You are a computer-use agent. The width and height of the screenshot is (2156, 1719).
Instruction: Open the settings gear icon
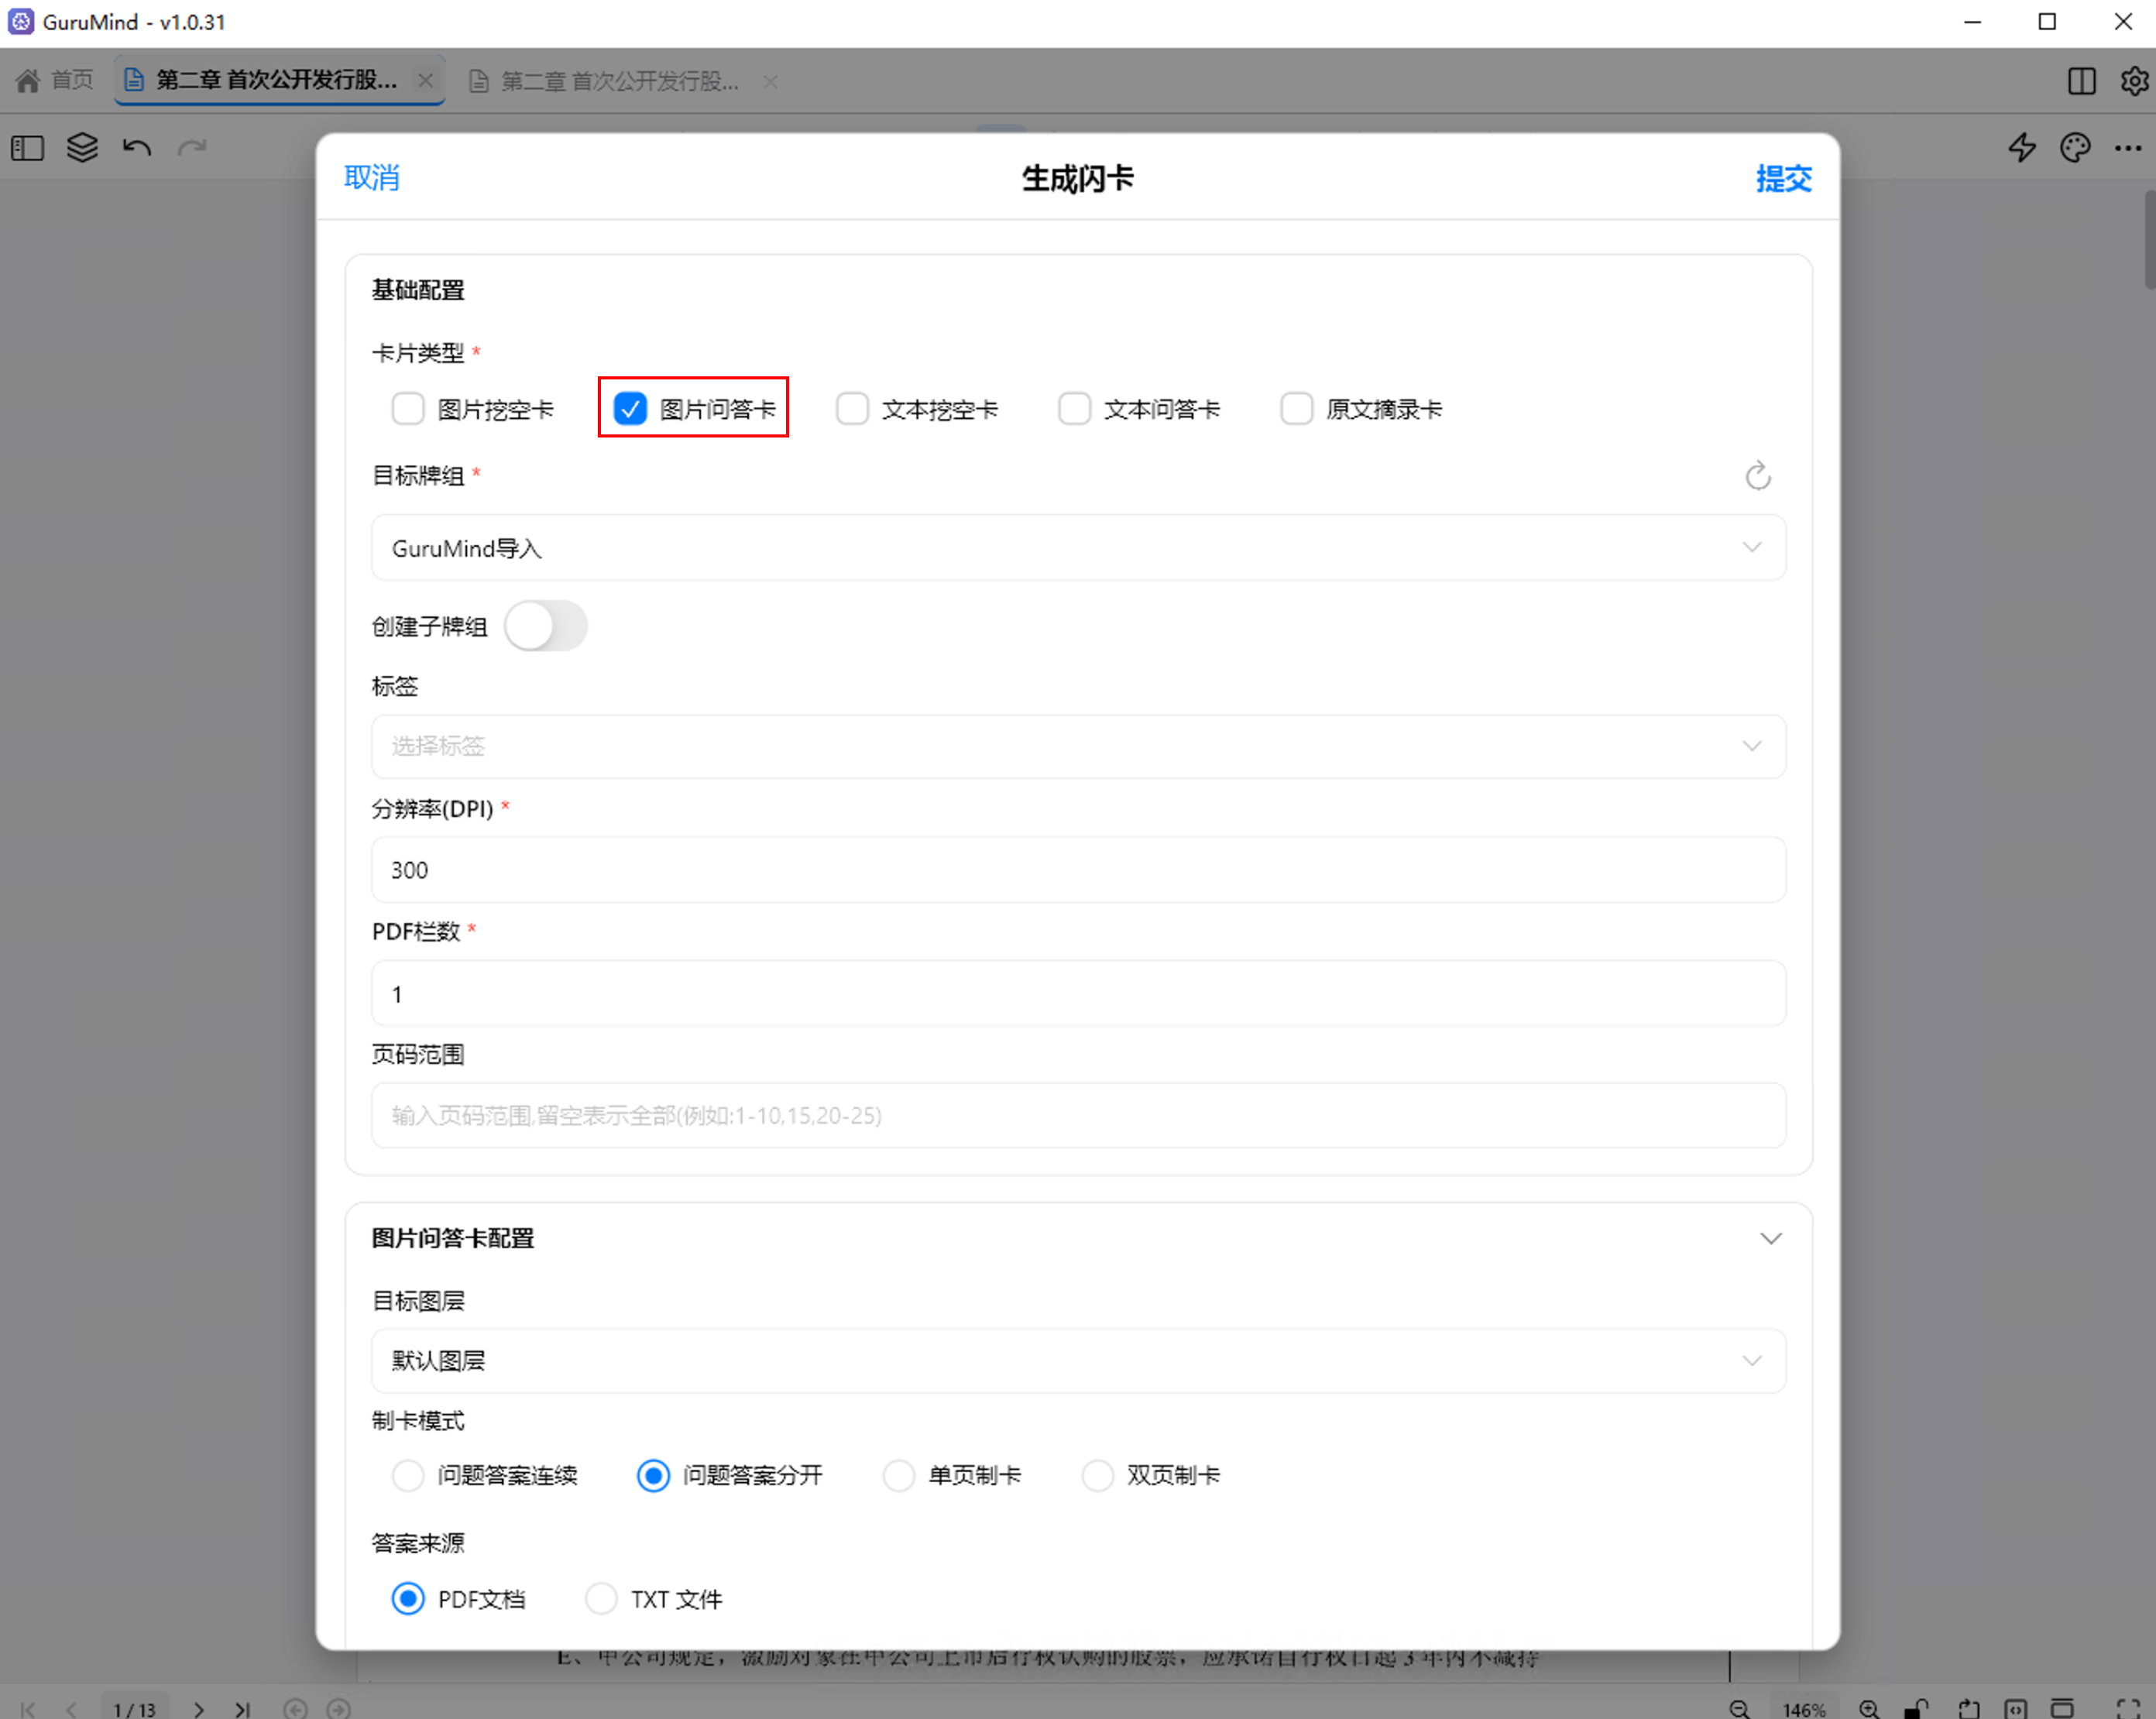pyautogui.click(x=2134, y=81)
